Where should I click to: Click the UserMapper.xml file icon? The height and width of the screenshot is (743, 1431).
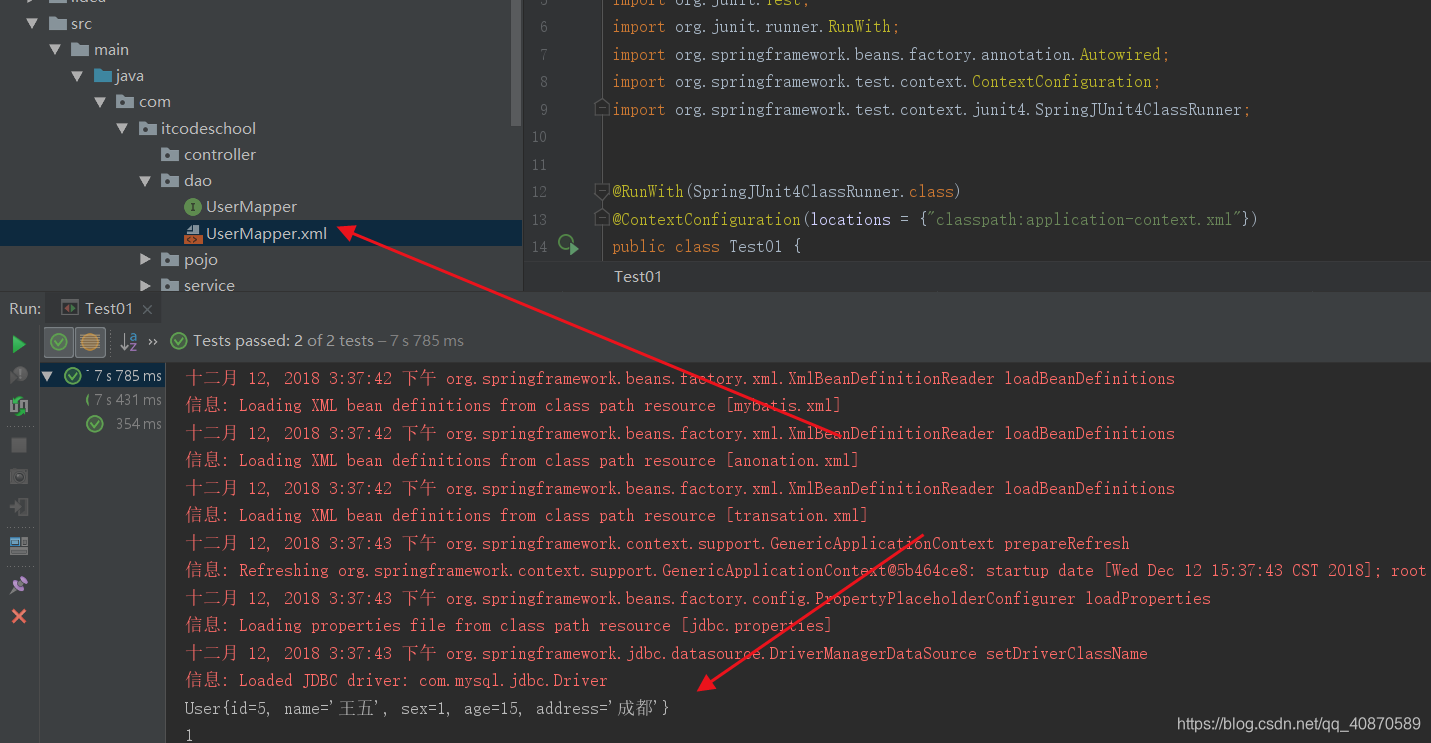(193, 233)
